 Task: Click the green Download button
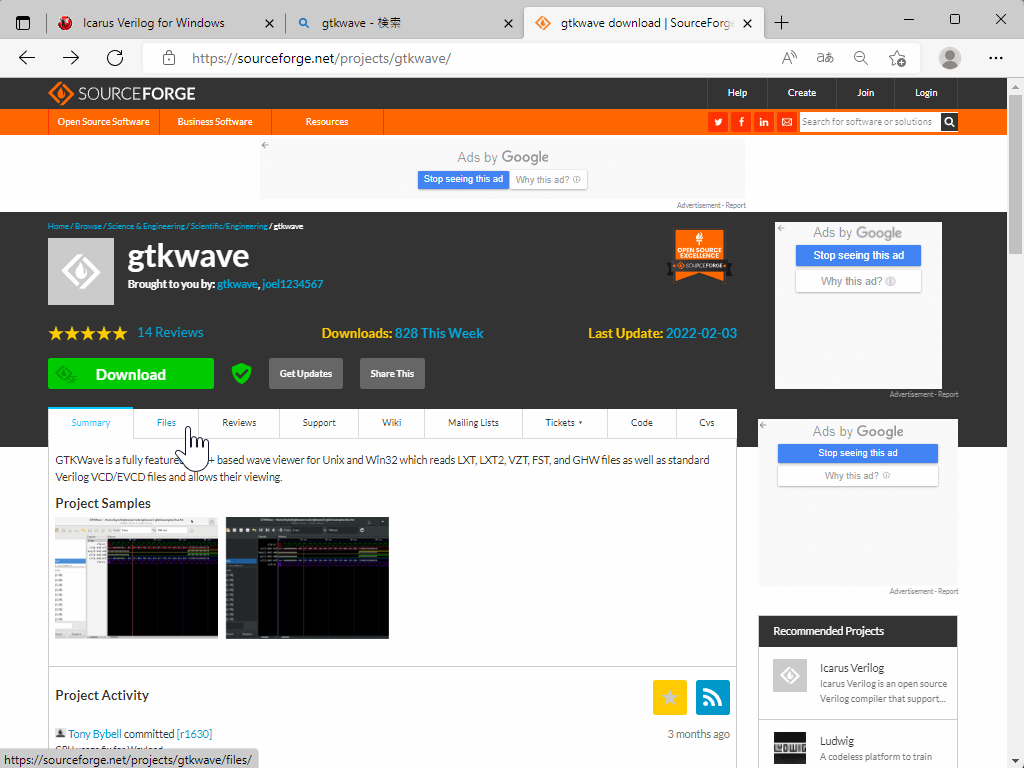131,374
